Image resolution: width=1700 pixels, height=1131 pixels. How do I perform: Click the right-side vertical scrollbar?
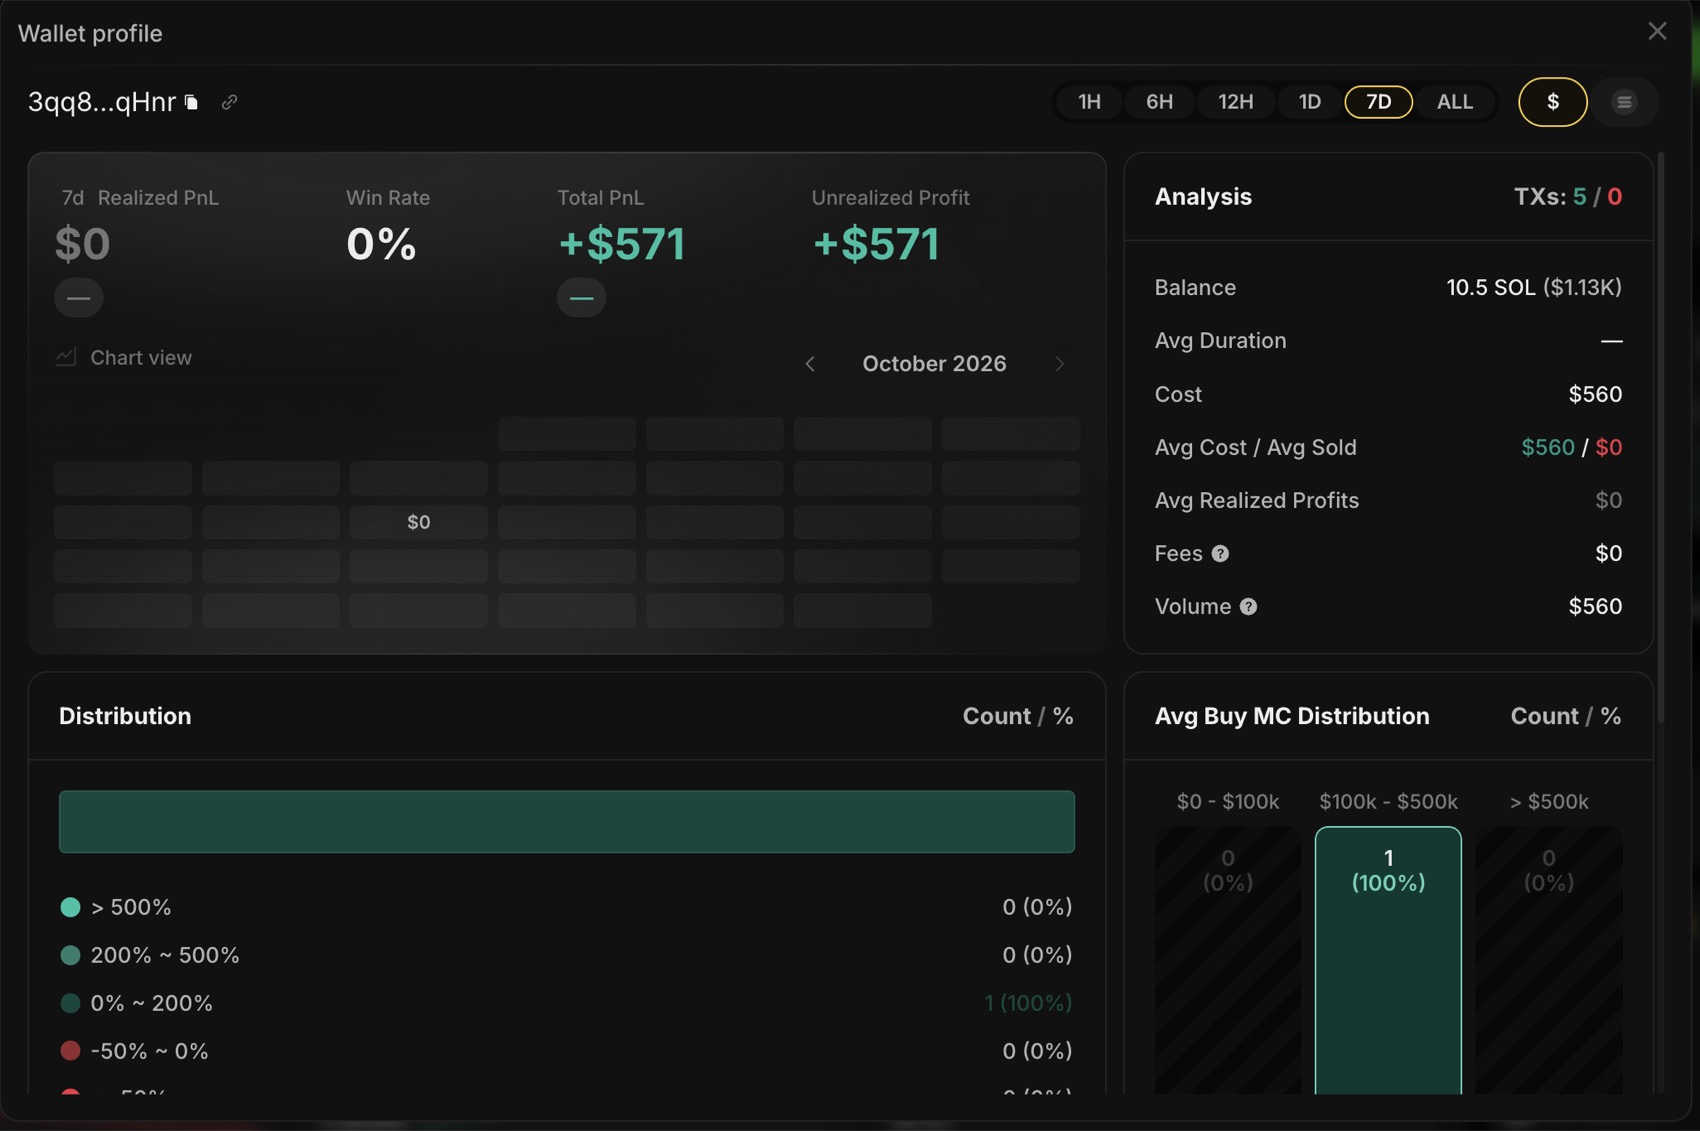1661,437
